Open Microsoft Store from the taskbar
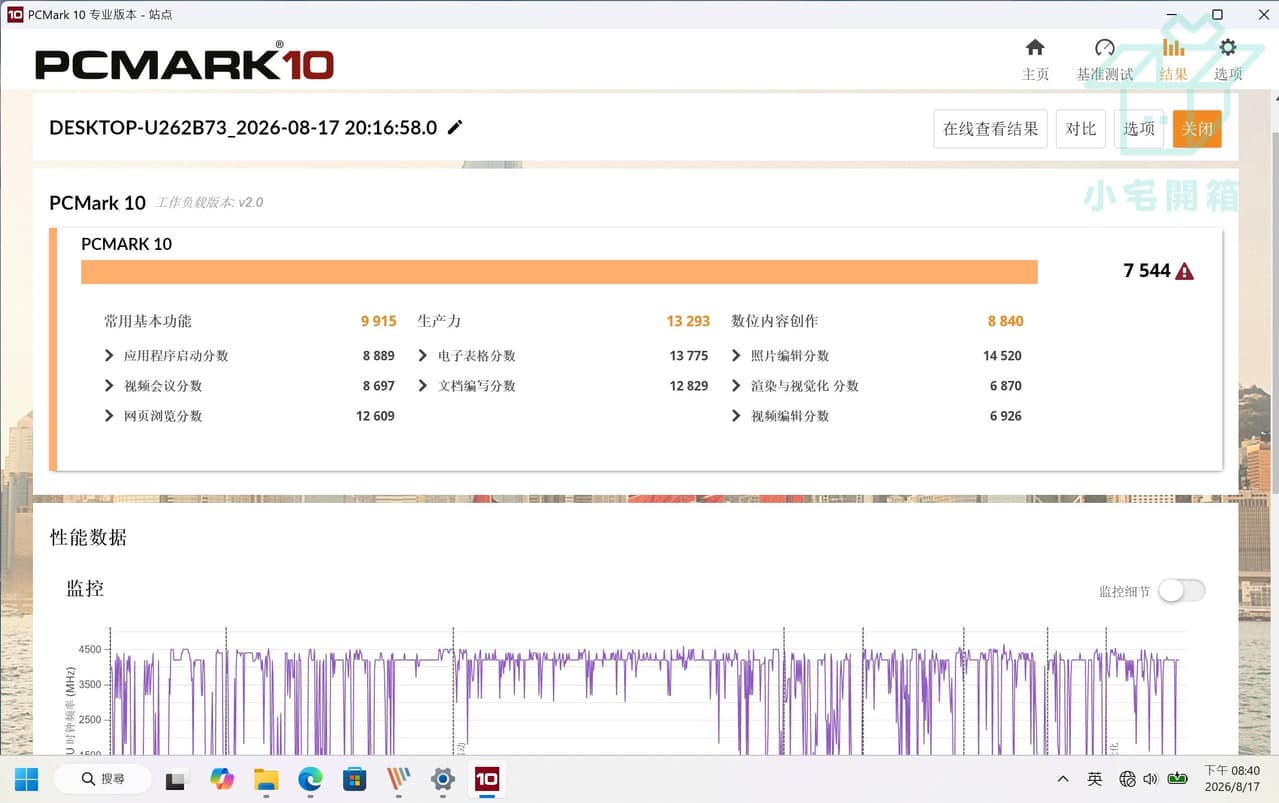1279x803 pixels. 354,779
